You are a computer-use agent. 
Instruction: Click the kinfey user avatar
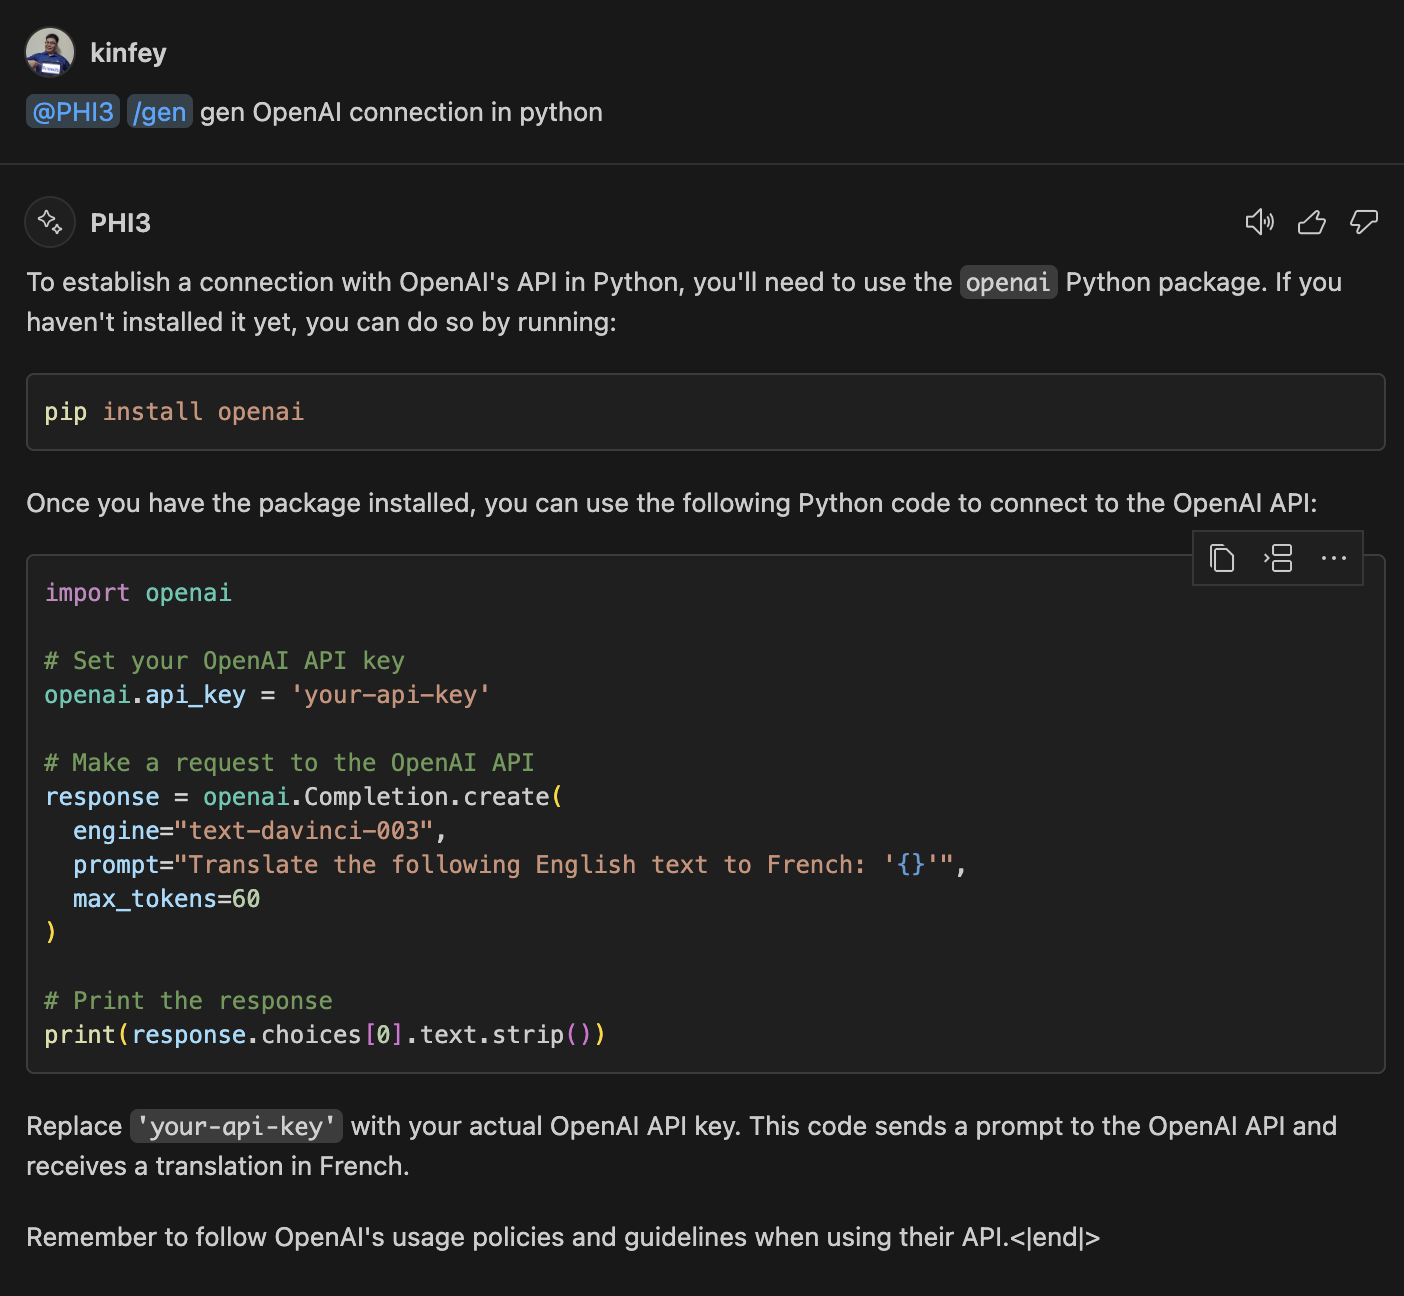pyautogui.click(x=50, y=52)
